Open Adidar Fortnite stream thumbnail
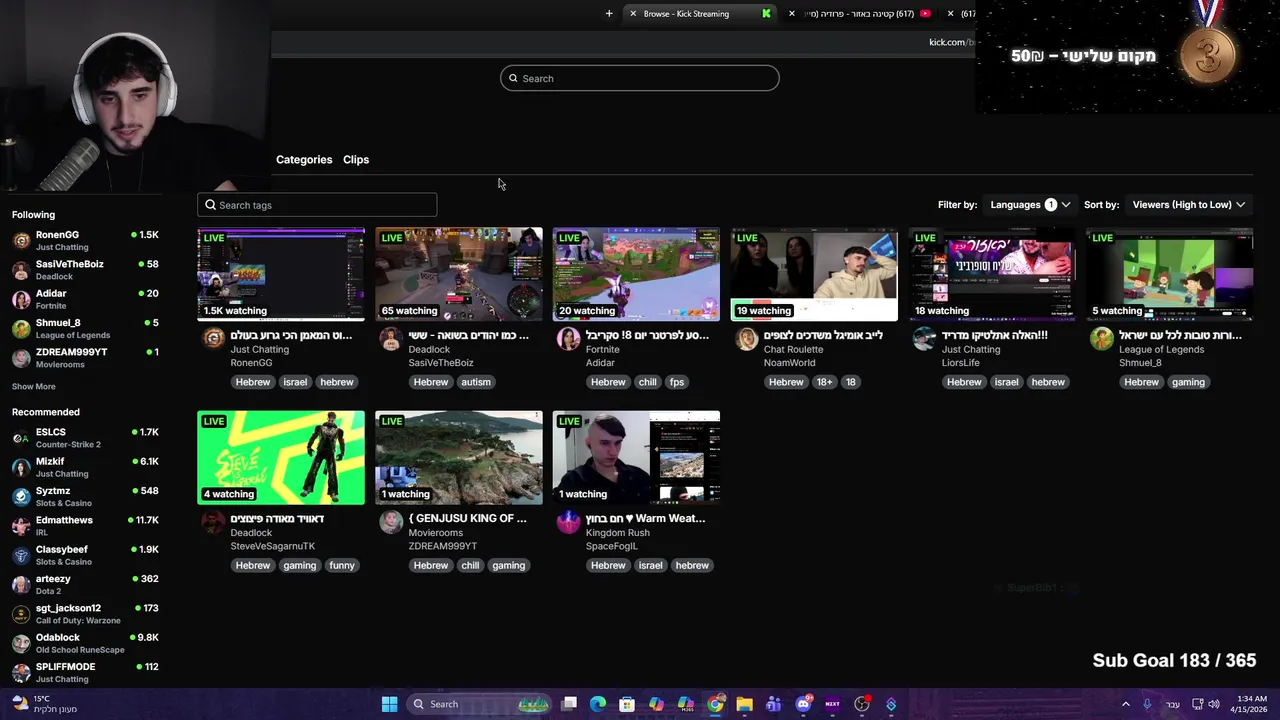 [x=636, y=274]
